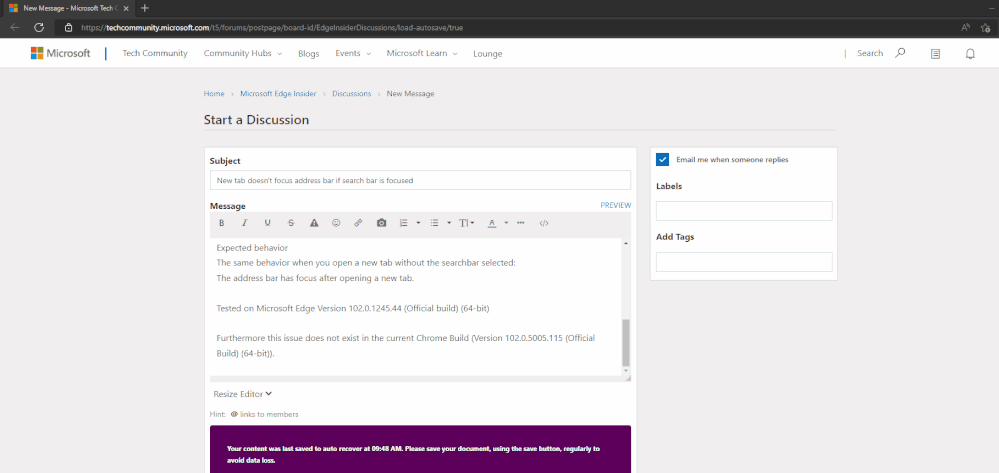The height and width of the screenshot is (473, 999).
Task: Apply strikethrough formatting
Action: tap(291, 223)
